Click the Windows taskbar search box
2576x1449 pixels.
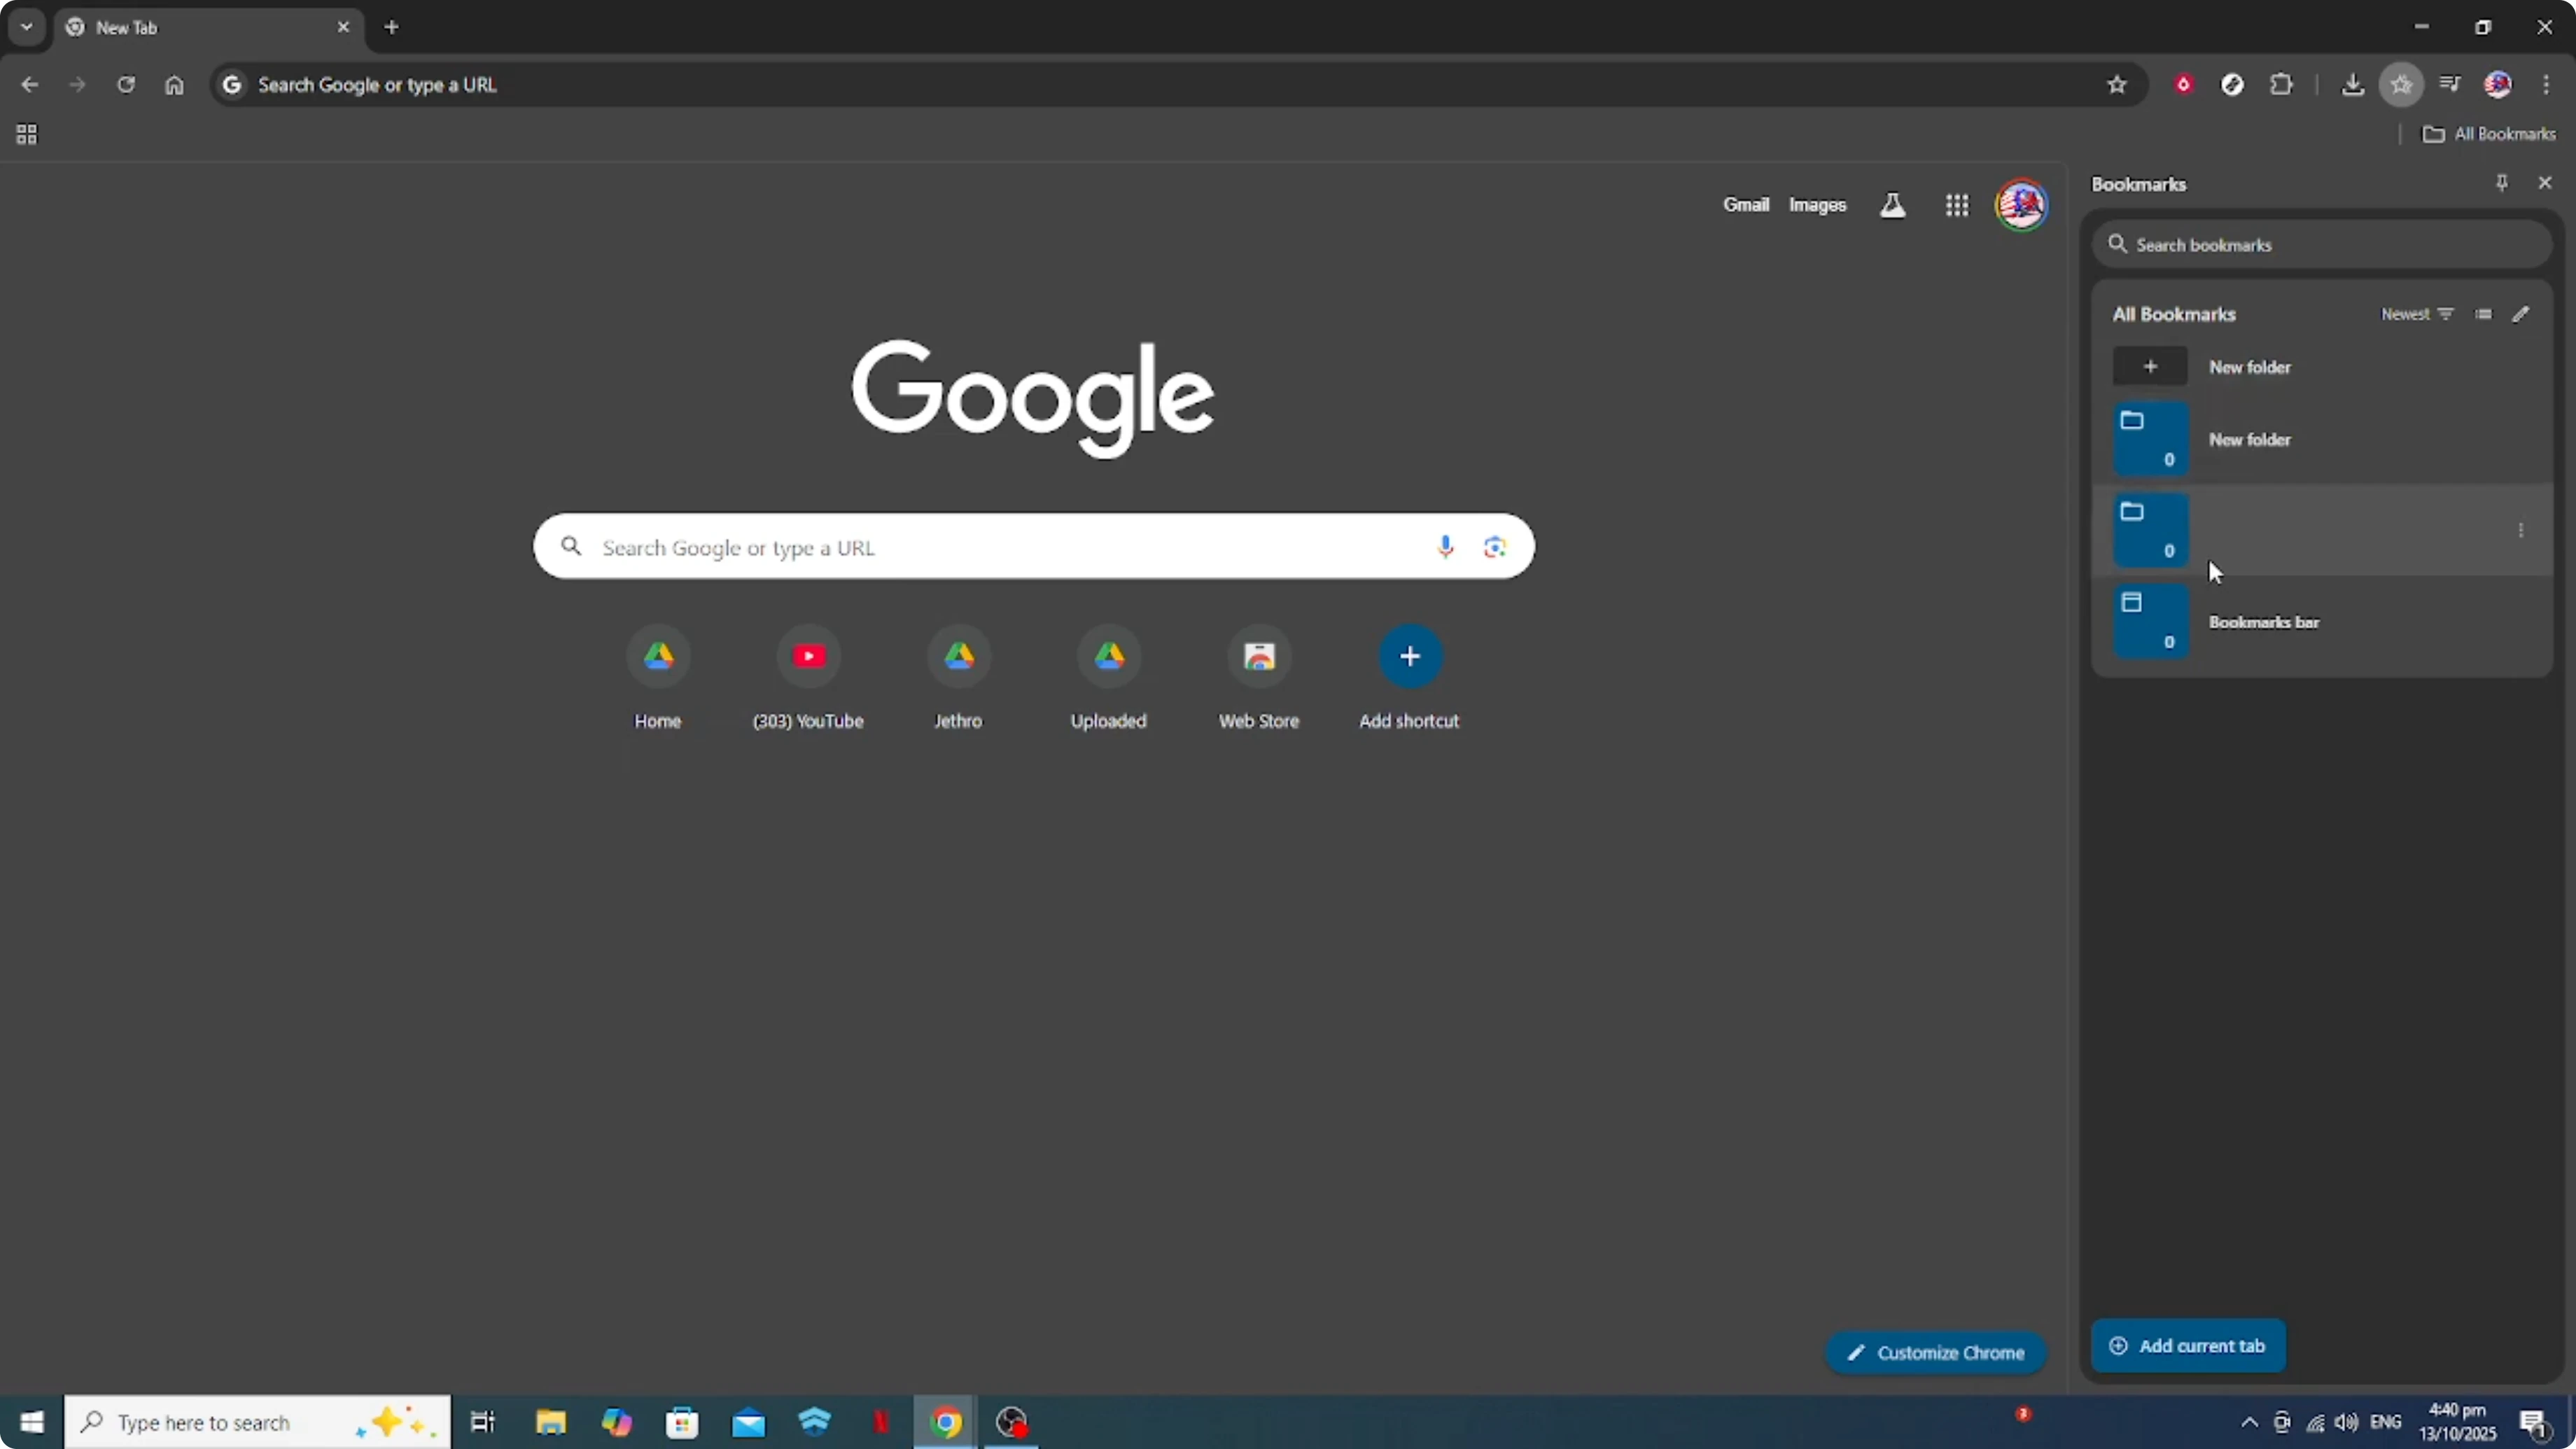(258, 1422)
